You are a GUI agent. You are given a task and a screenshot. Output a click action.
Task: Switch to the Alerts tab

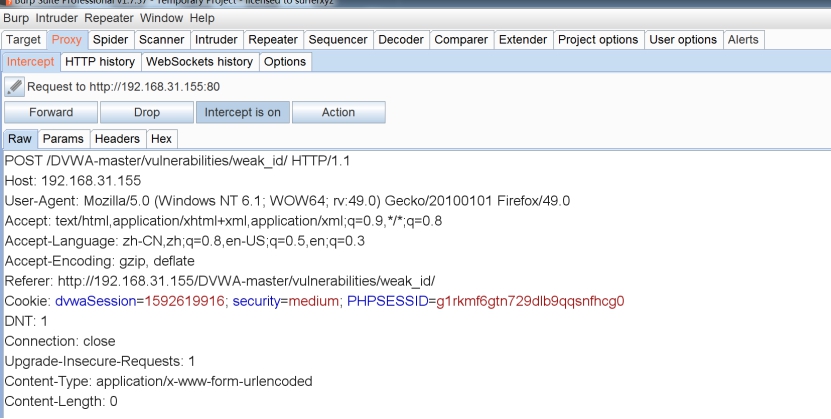click(x=743, y=40)
